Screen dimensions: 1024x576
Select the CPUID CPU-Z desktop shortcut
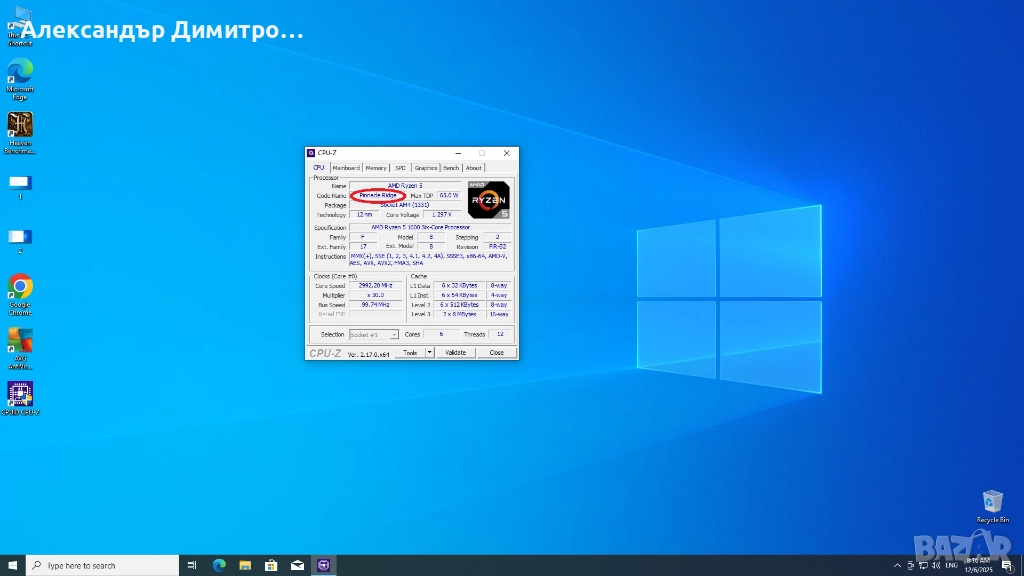[20, 393]
